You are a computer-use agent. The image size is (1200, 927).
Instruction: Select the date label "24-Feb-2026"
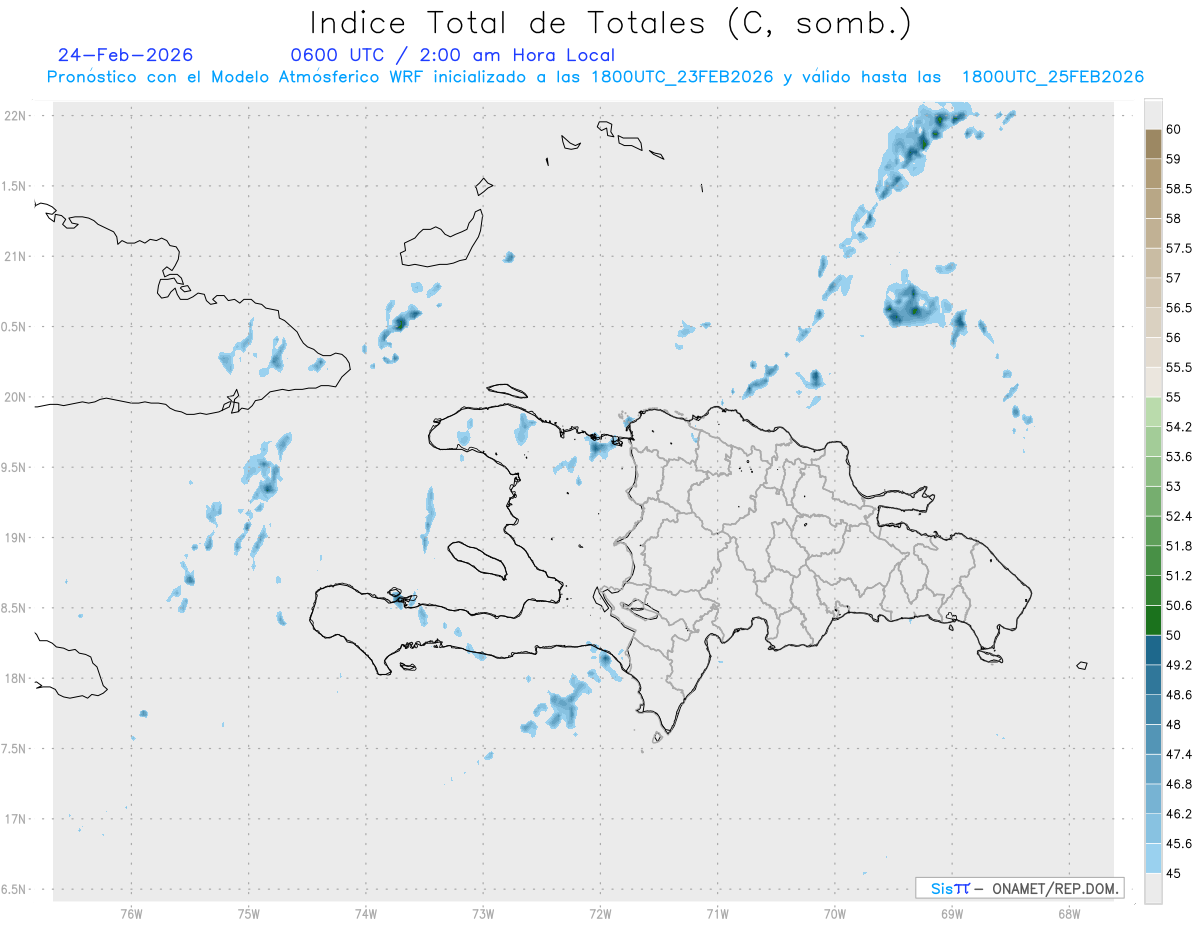point(125,55)
